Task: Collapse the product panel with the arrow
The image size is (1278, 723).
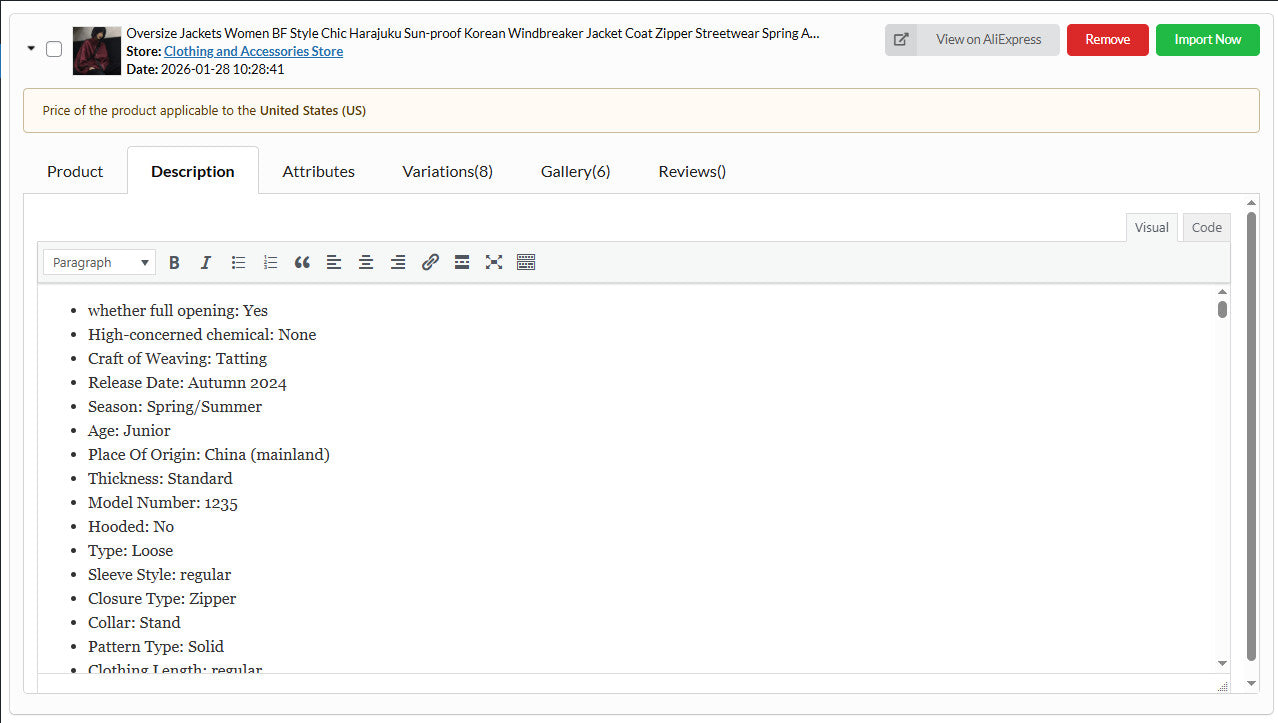Action: point(31,48)
